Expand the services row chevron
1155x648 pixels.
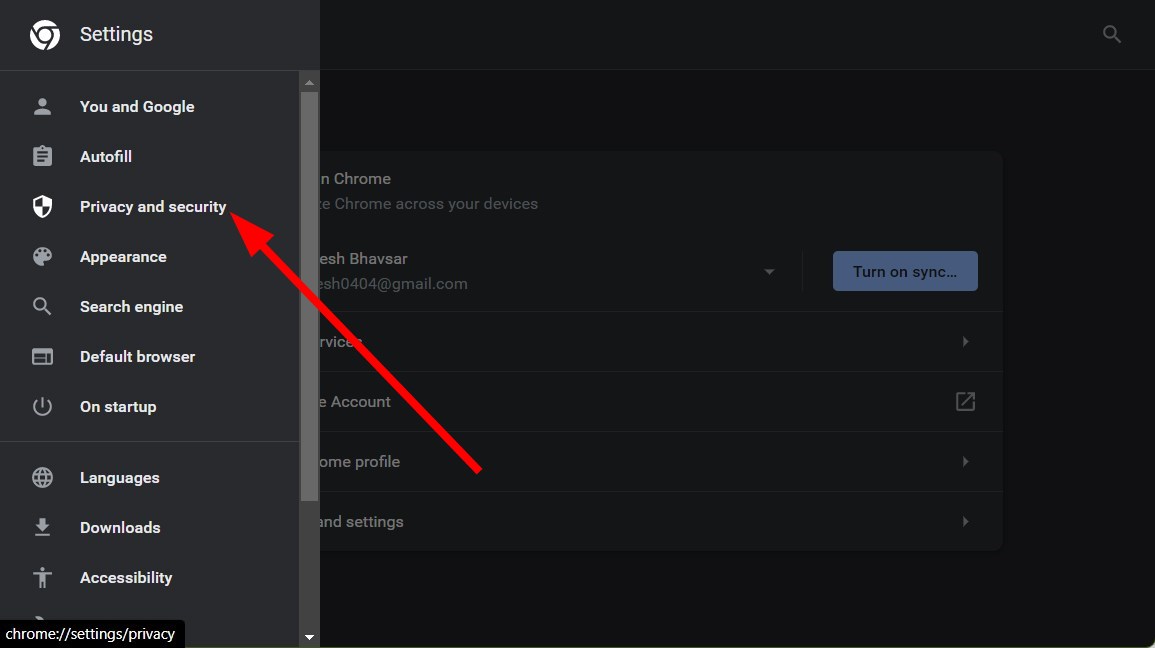965,342
